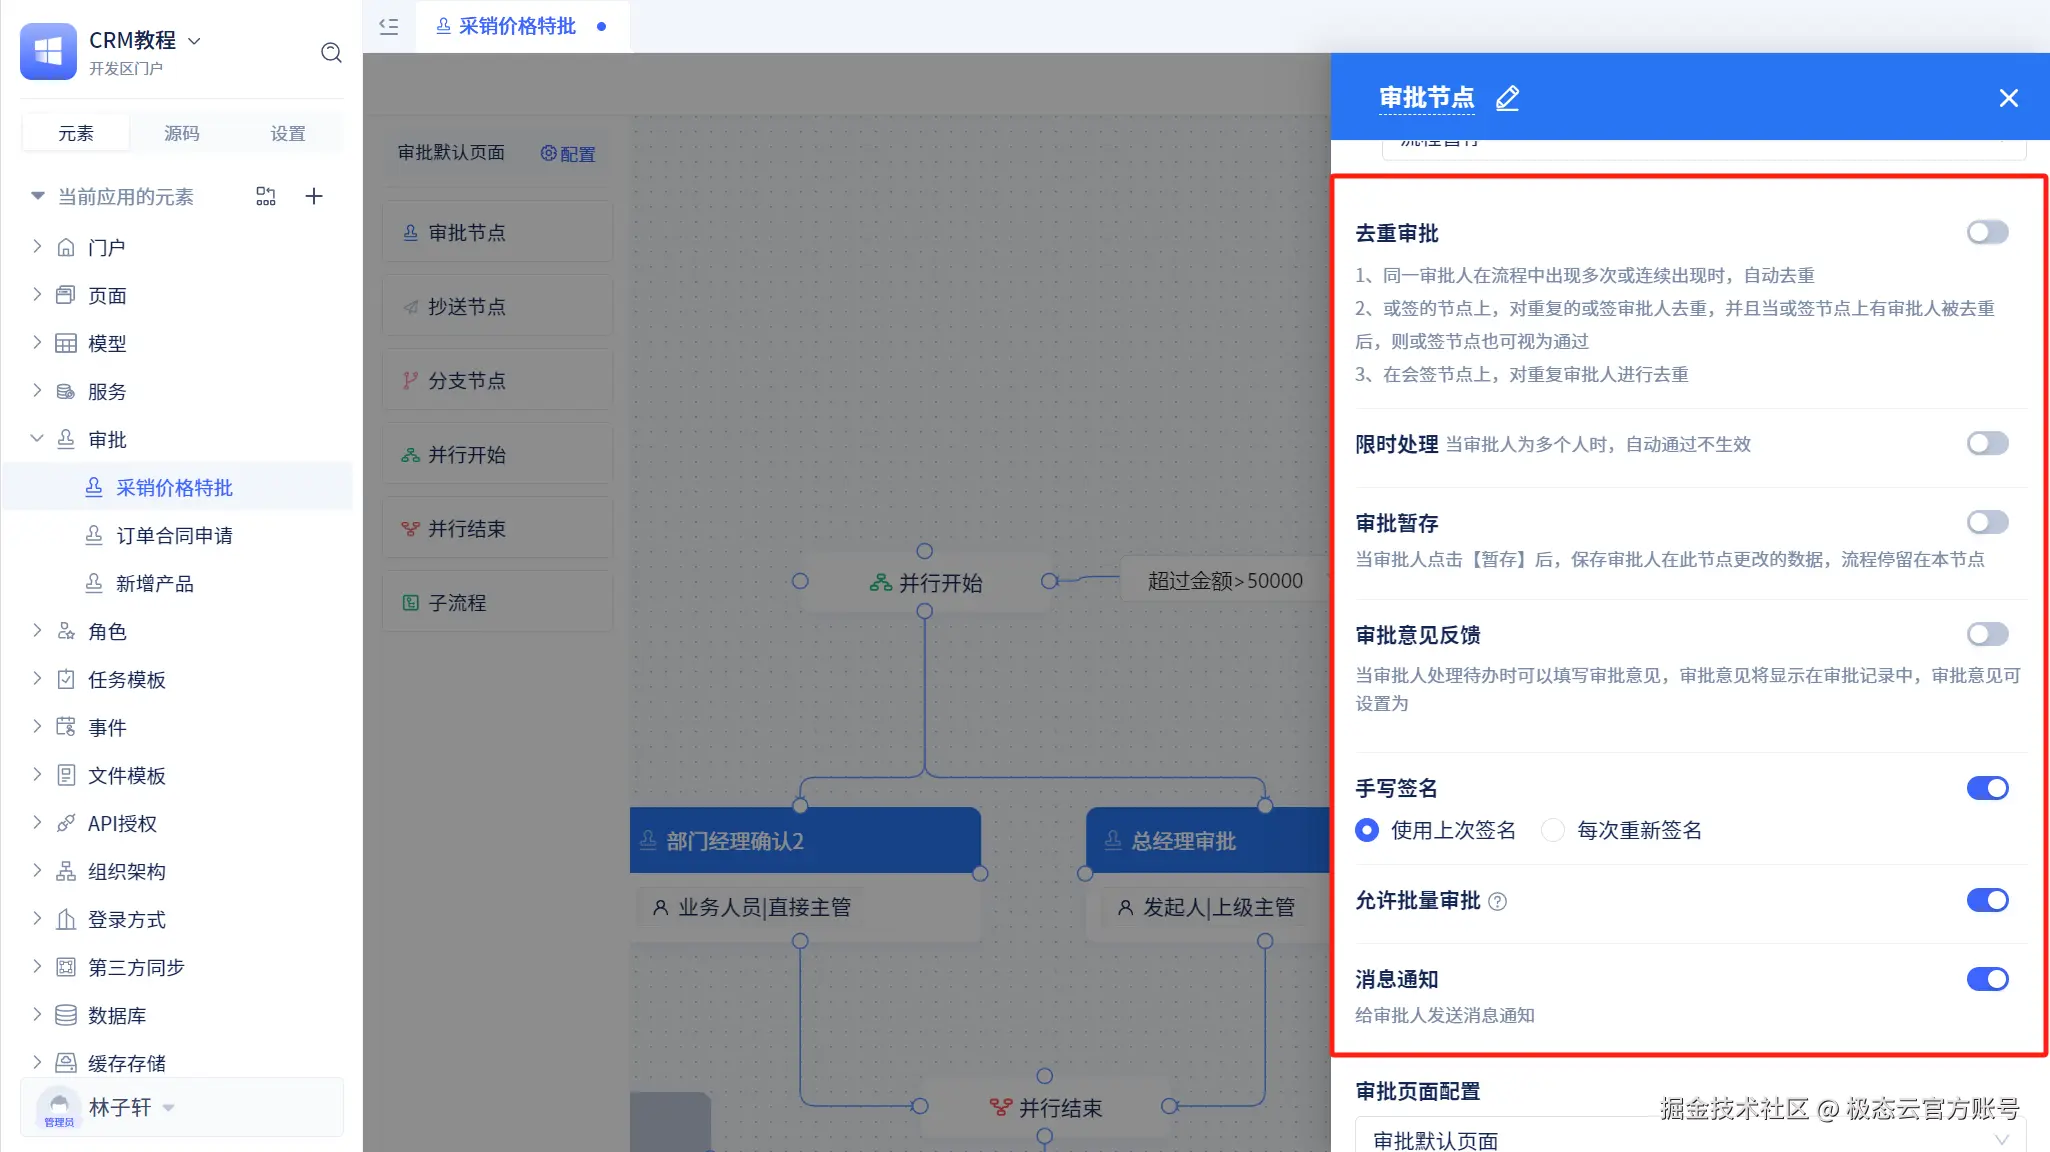The height and width of the screenshot is (1152, 2050).
Task: Switch to the 源码 tab
Action: click(x=182, y=133)
